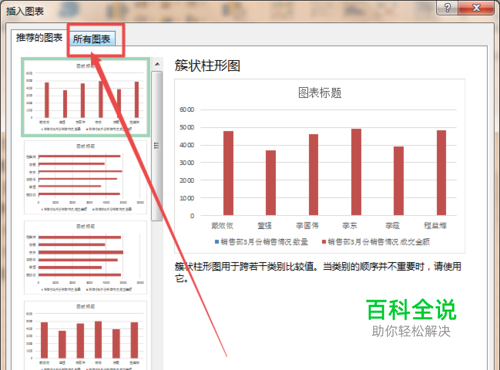Click the help question mark button
This screenshot has height=370, width=500.
(447, 8)
